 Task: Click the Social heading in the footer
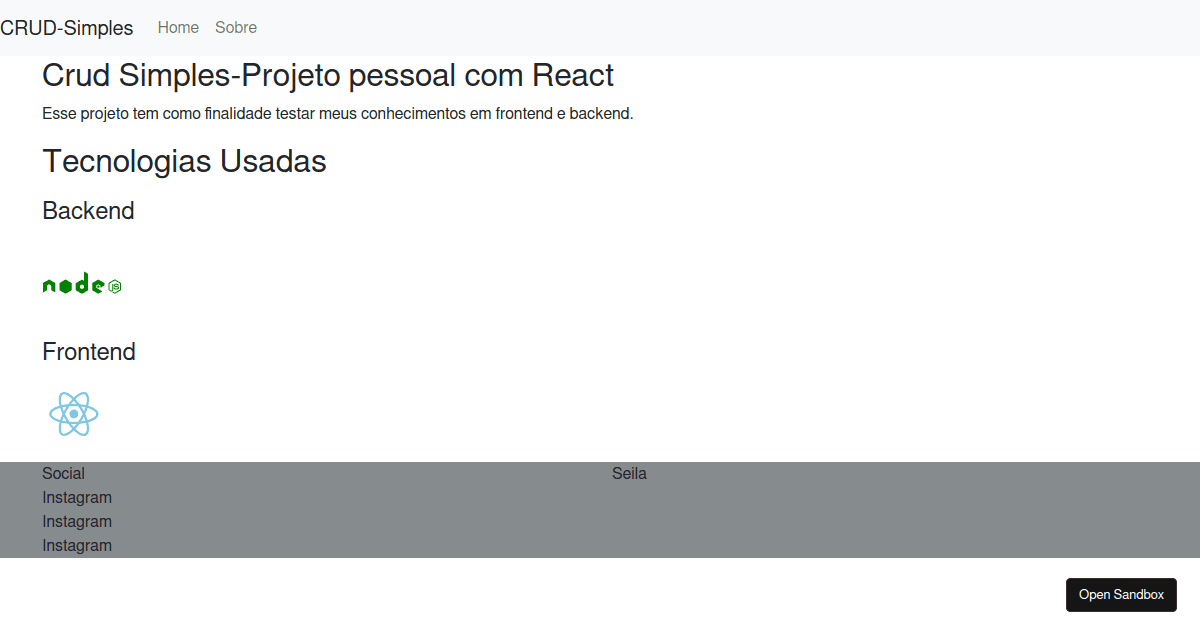point(62,473)
